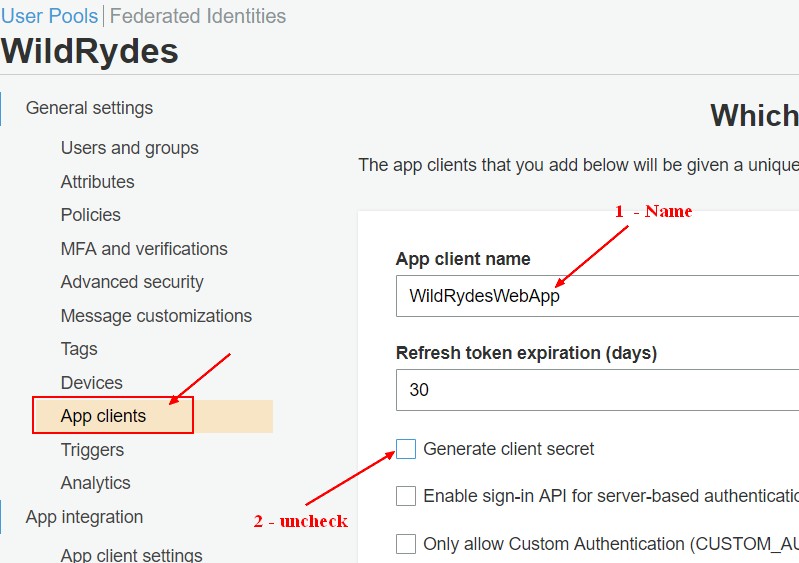The height and width of the screenshot is (563, 799).
Task: Select App clients menu item
Action: [103, 416]
